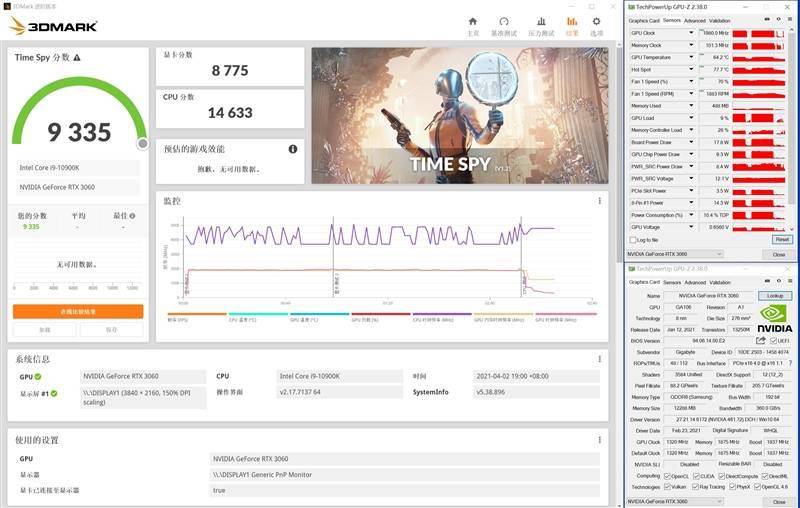Open the PCIe Slot Power sensor dropdown arrow
800x508 pixels.
click(691, 191)
